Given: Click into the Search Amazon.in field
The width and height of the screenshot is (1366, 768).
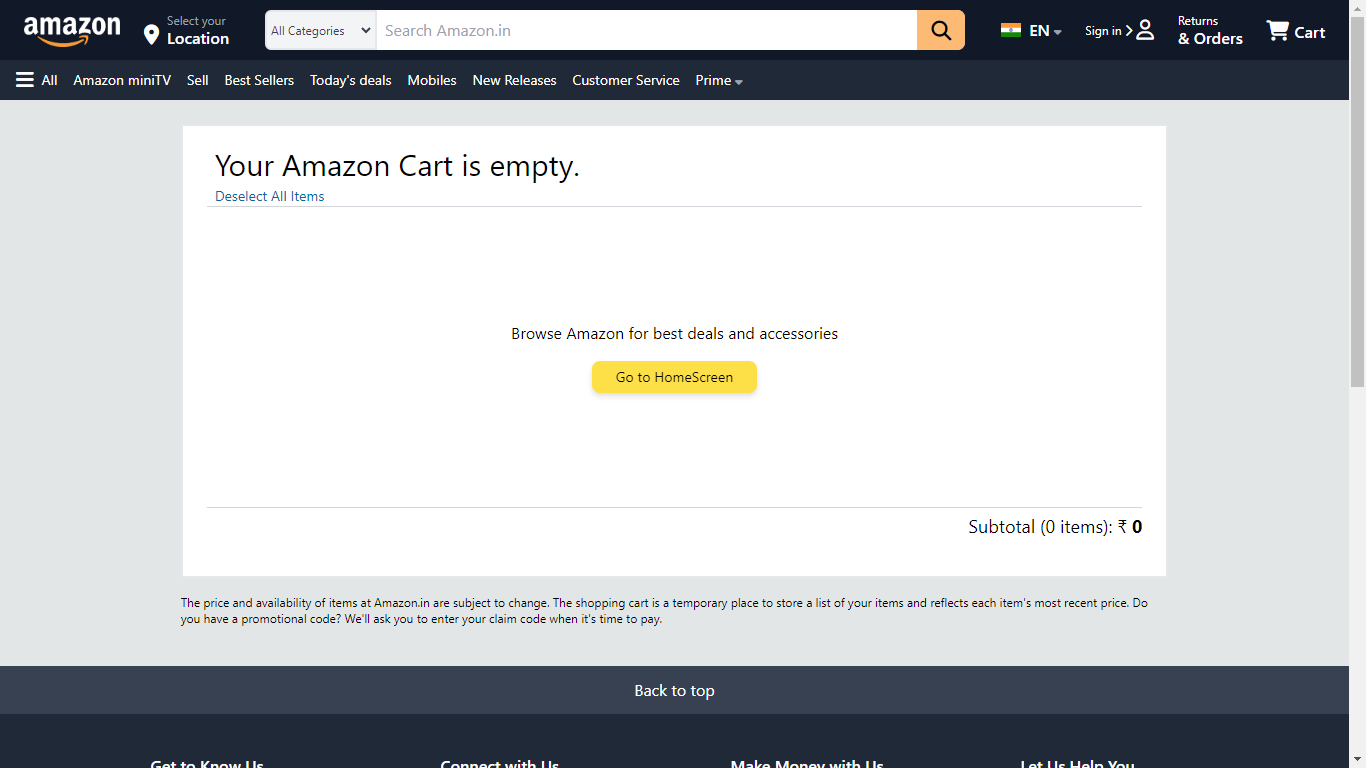Looking at the screenshot, I should pyautogui.click(x=646, y=30).
